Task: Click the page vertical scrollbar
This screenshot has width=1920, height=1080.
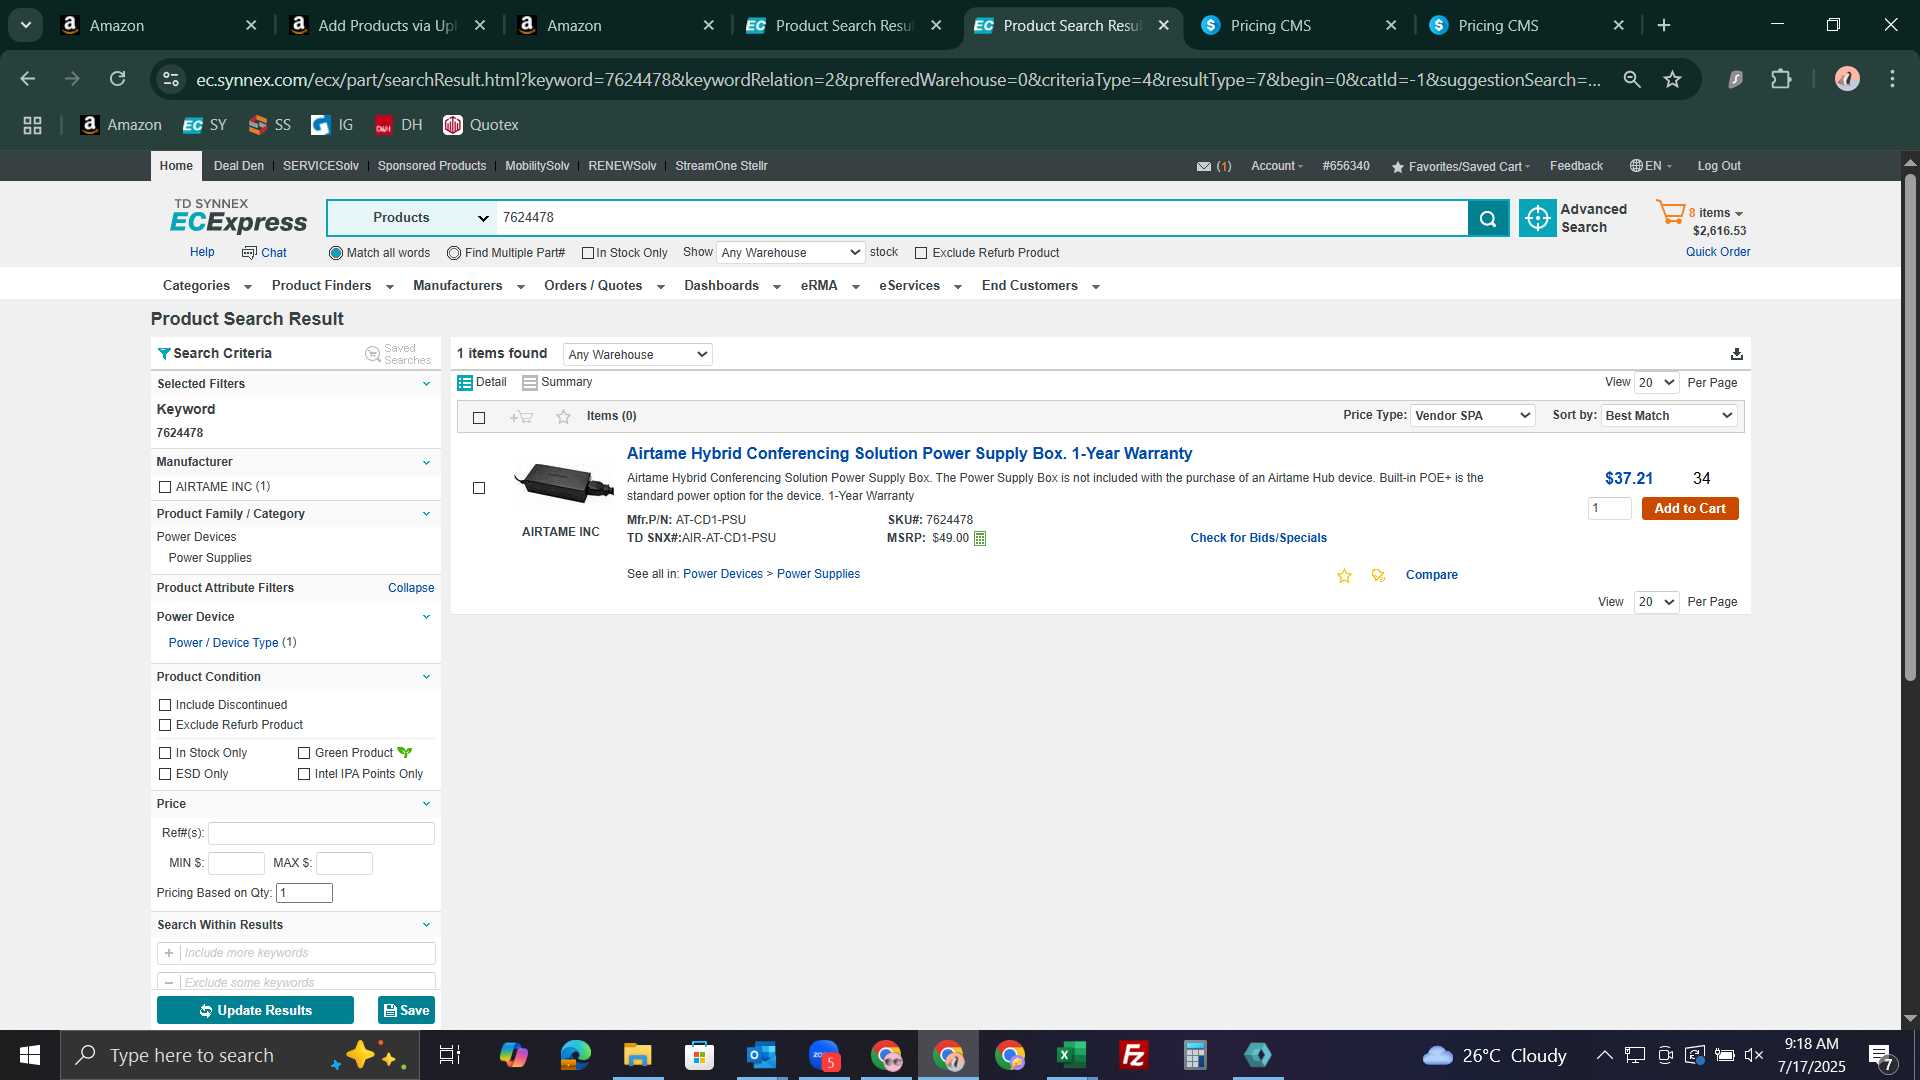Action: click(1910, 428)
